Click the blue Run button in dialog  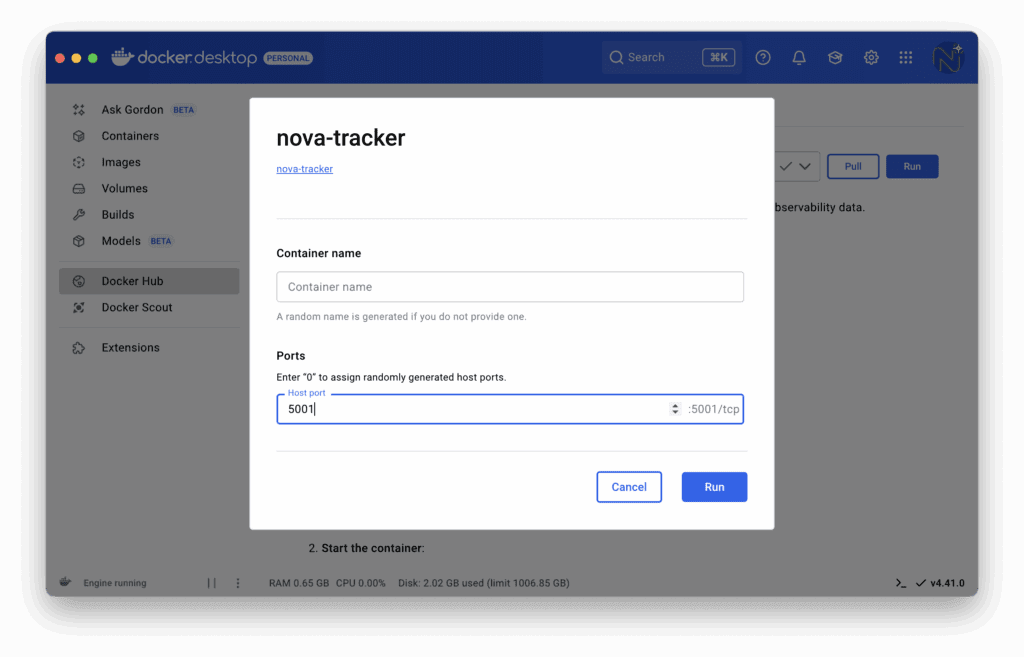[714, 487]
